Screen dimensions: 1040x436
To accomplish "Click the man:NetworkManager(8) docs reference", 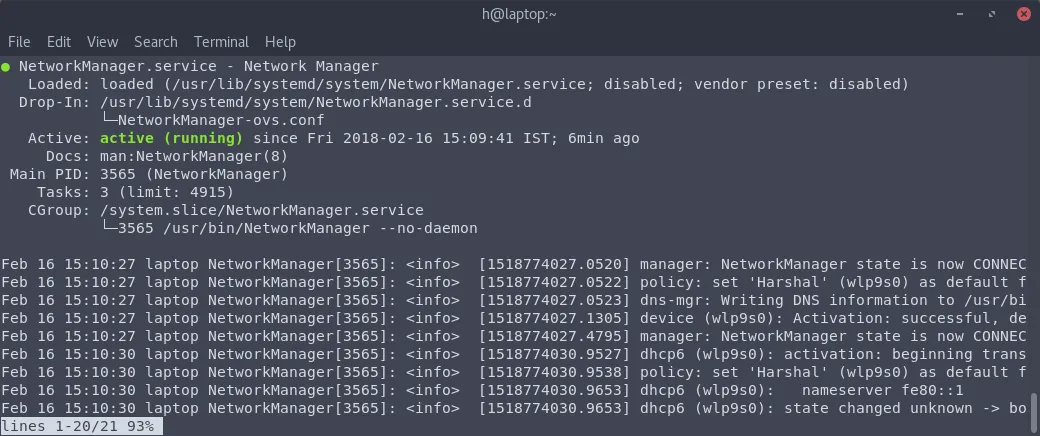I will coord(194,157).
